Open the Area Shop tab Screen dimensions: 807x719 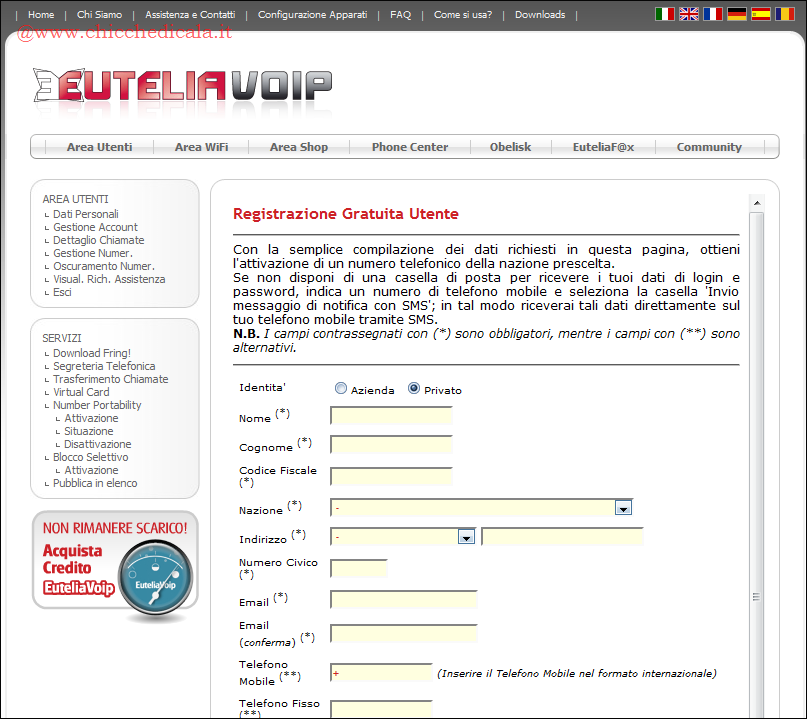pos(298,147)
